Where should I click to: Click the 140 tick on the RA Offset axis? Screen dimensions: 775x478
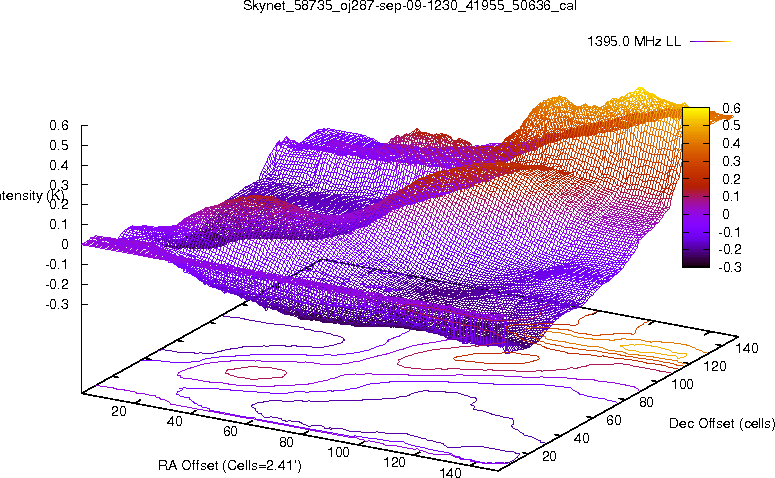[450, 473]
